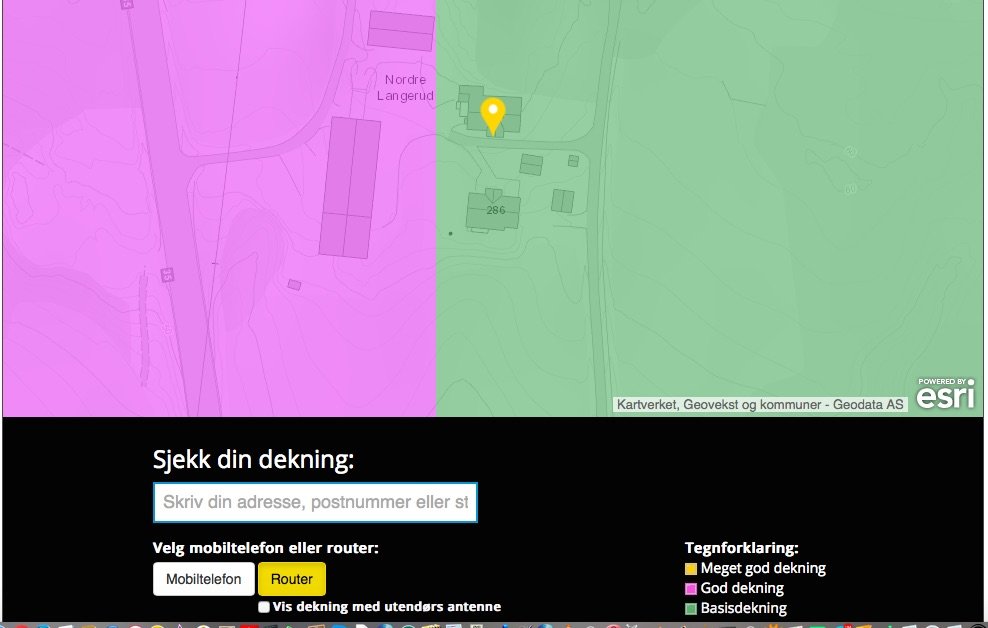The width and height of the screenshot is (988, 628).
Task: Click Velg mobiltelefon eller router label
Action: tap(266, 547)
